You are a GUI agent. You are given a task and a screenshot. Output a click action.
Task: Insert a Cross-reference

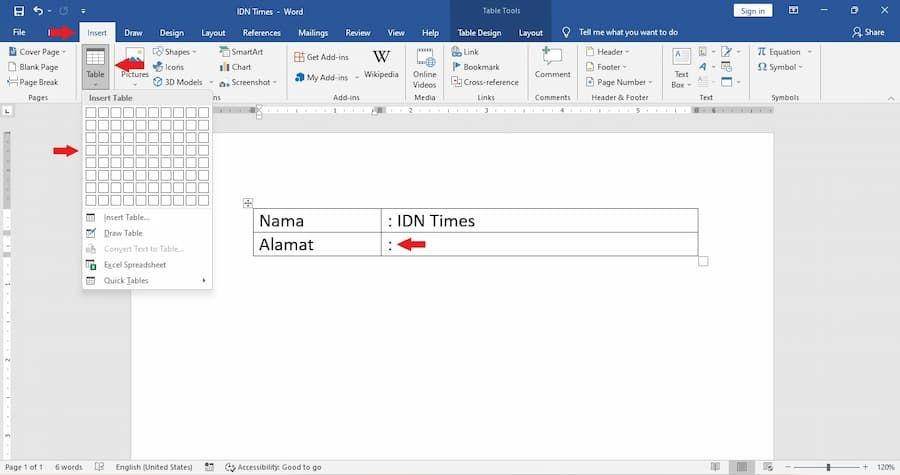click(485, 82)
